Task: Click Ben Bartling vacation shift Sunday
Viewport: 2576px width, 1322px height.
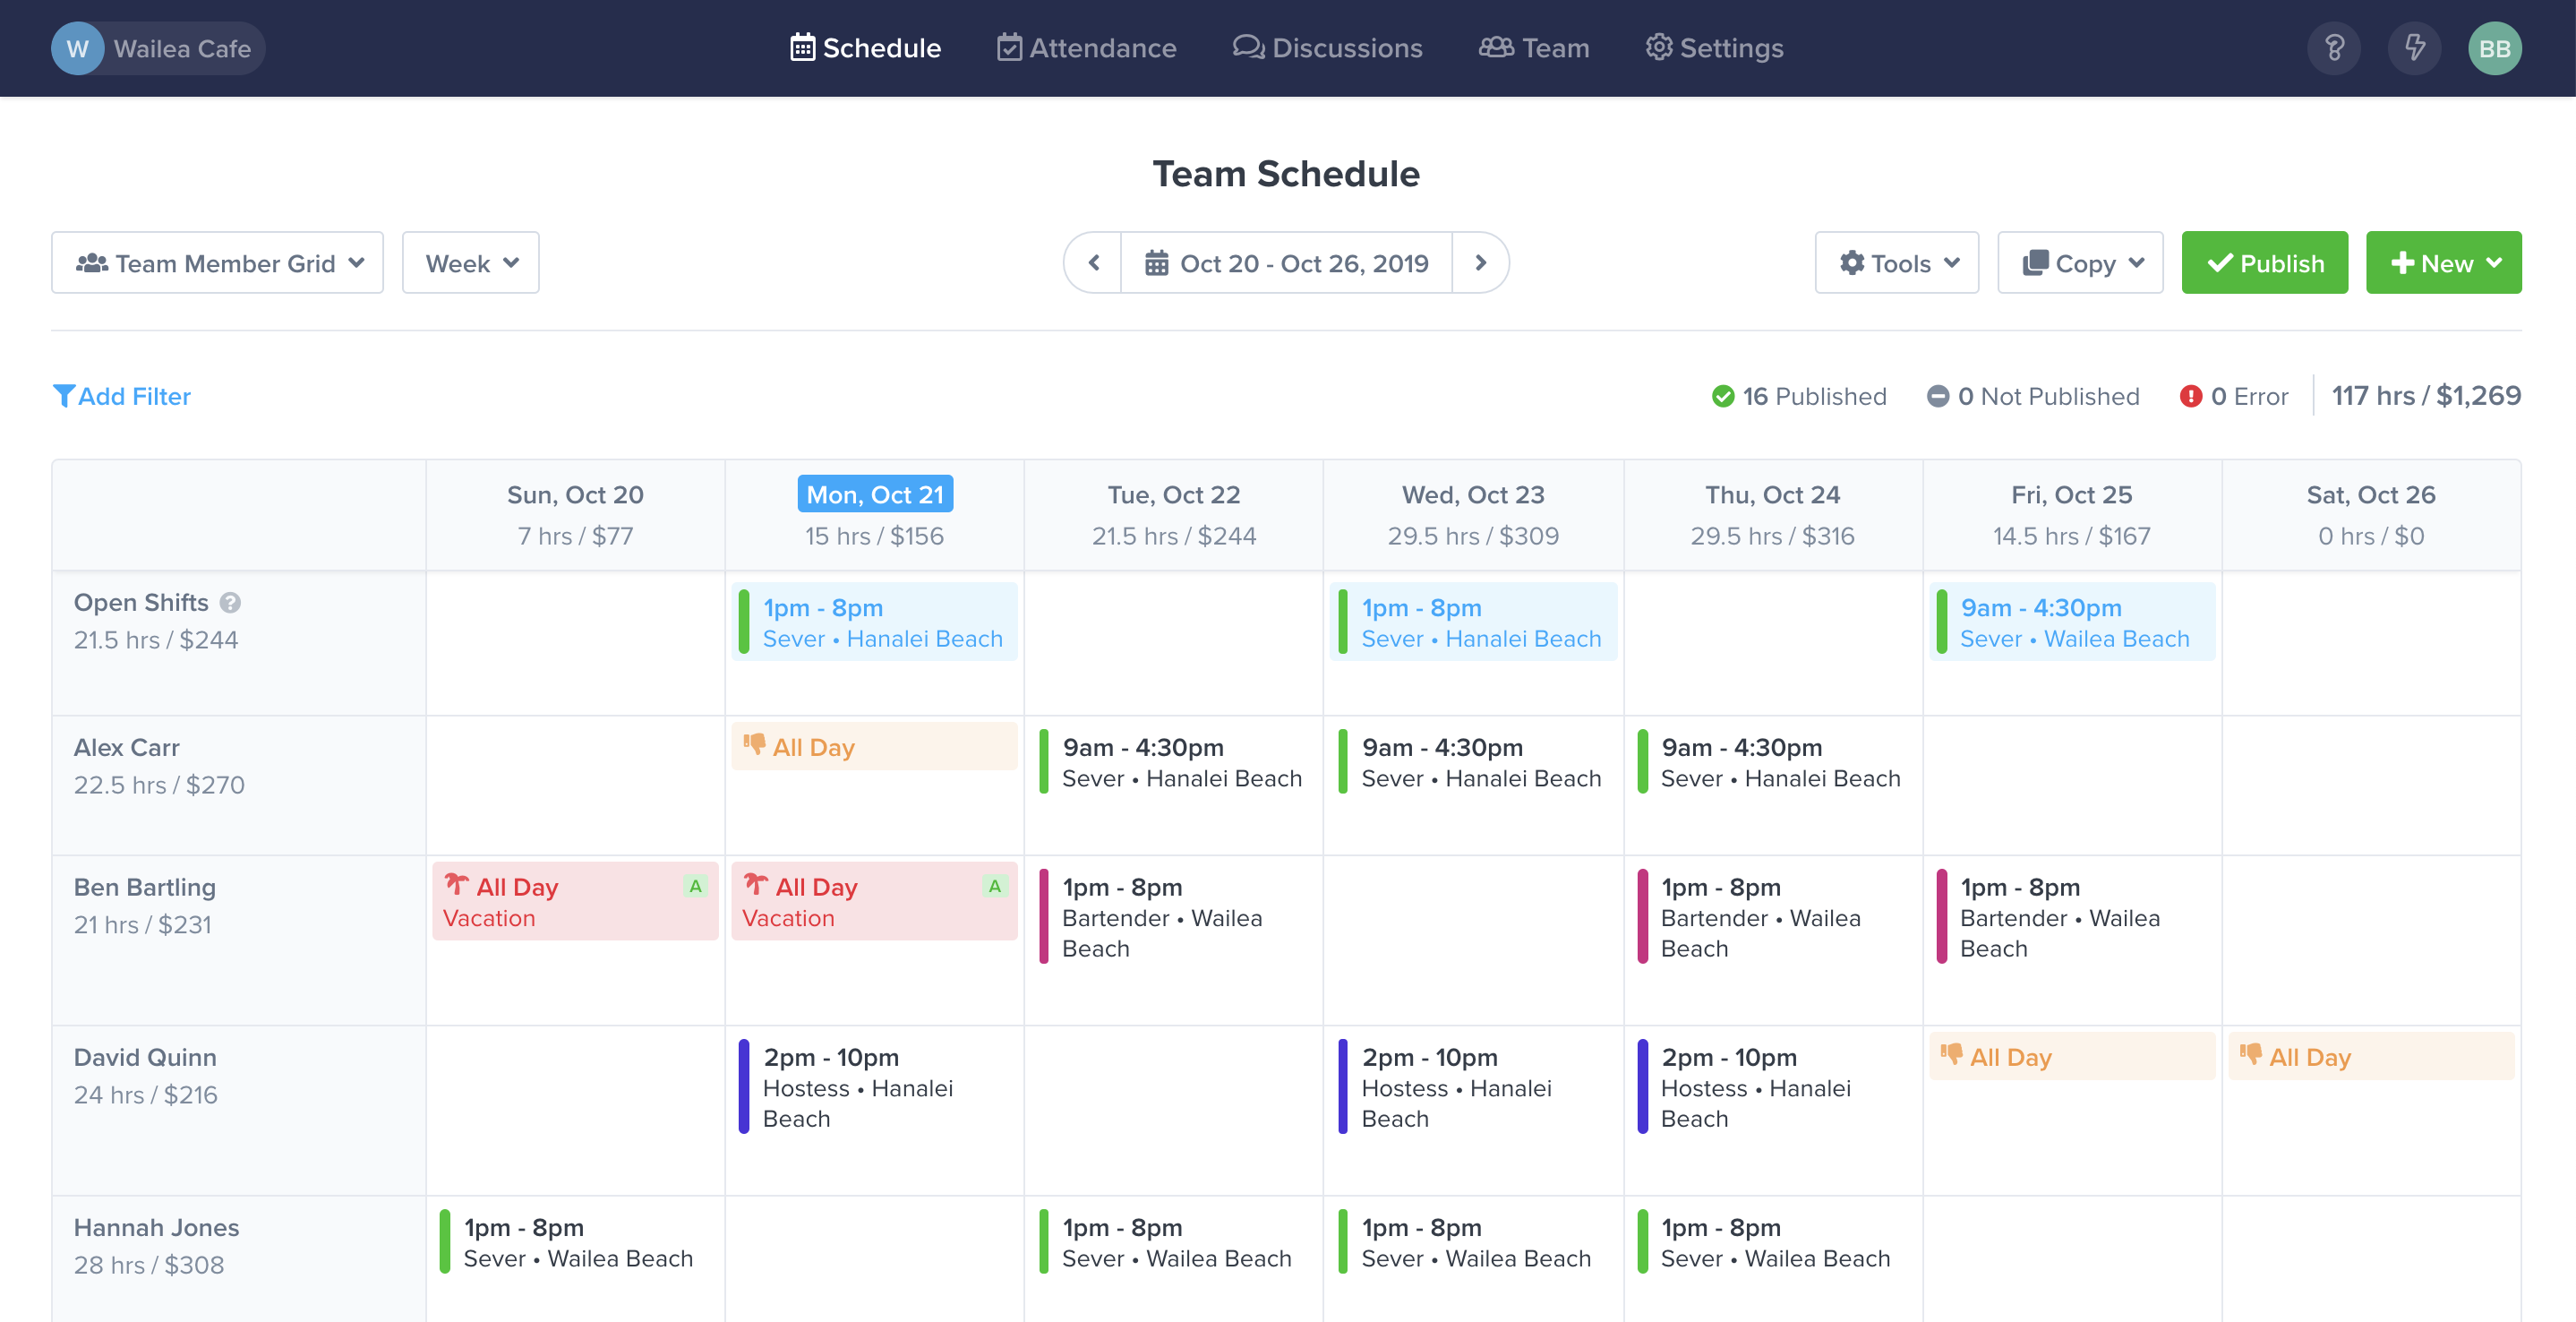Action: [x=573, y=900]
